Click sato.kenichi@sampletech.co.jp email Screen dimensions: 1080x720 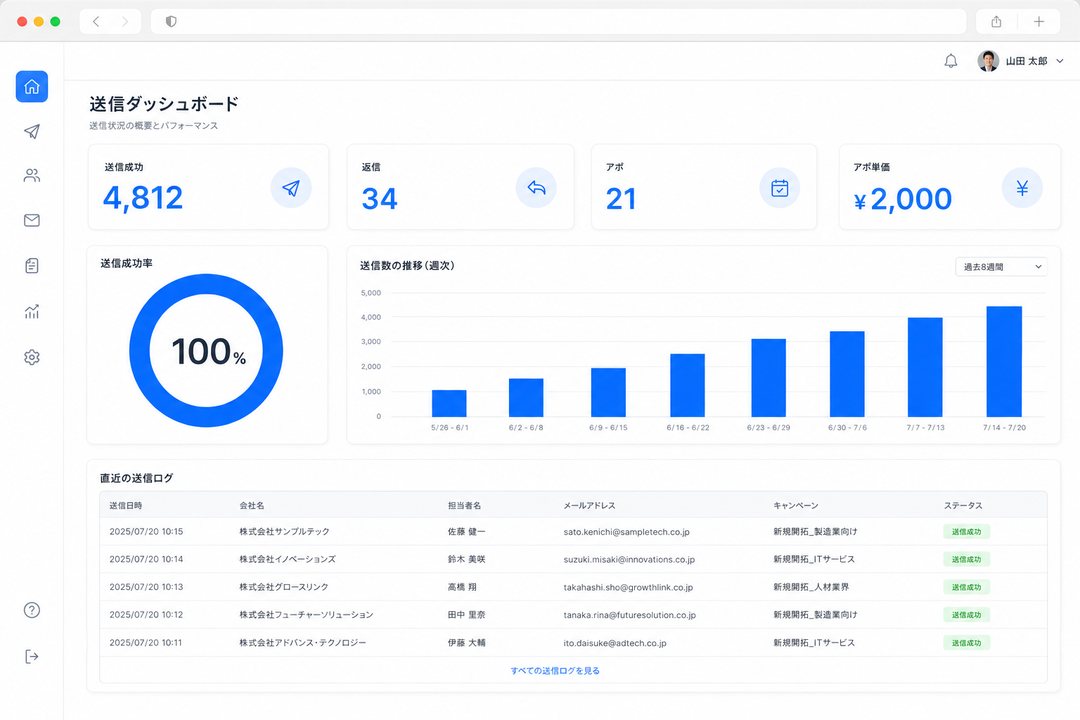626,532
